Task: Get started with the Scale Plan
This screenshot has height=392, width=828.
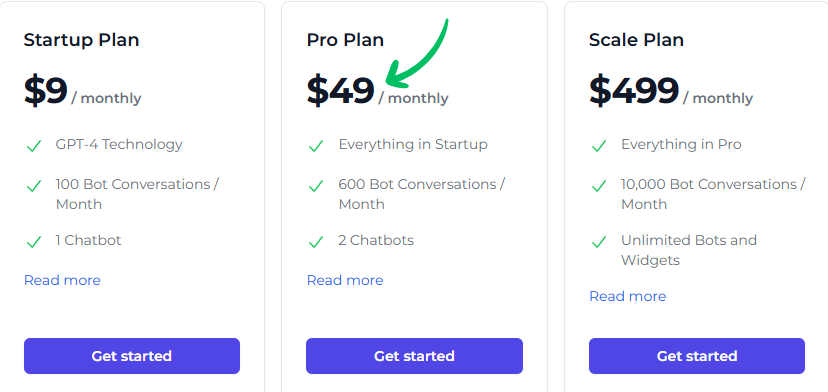Action: [697, 356]
